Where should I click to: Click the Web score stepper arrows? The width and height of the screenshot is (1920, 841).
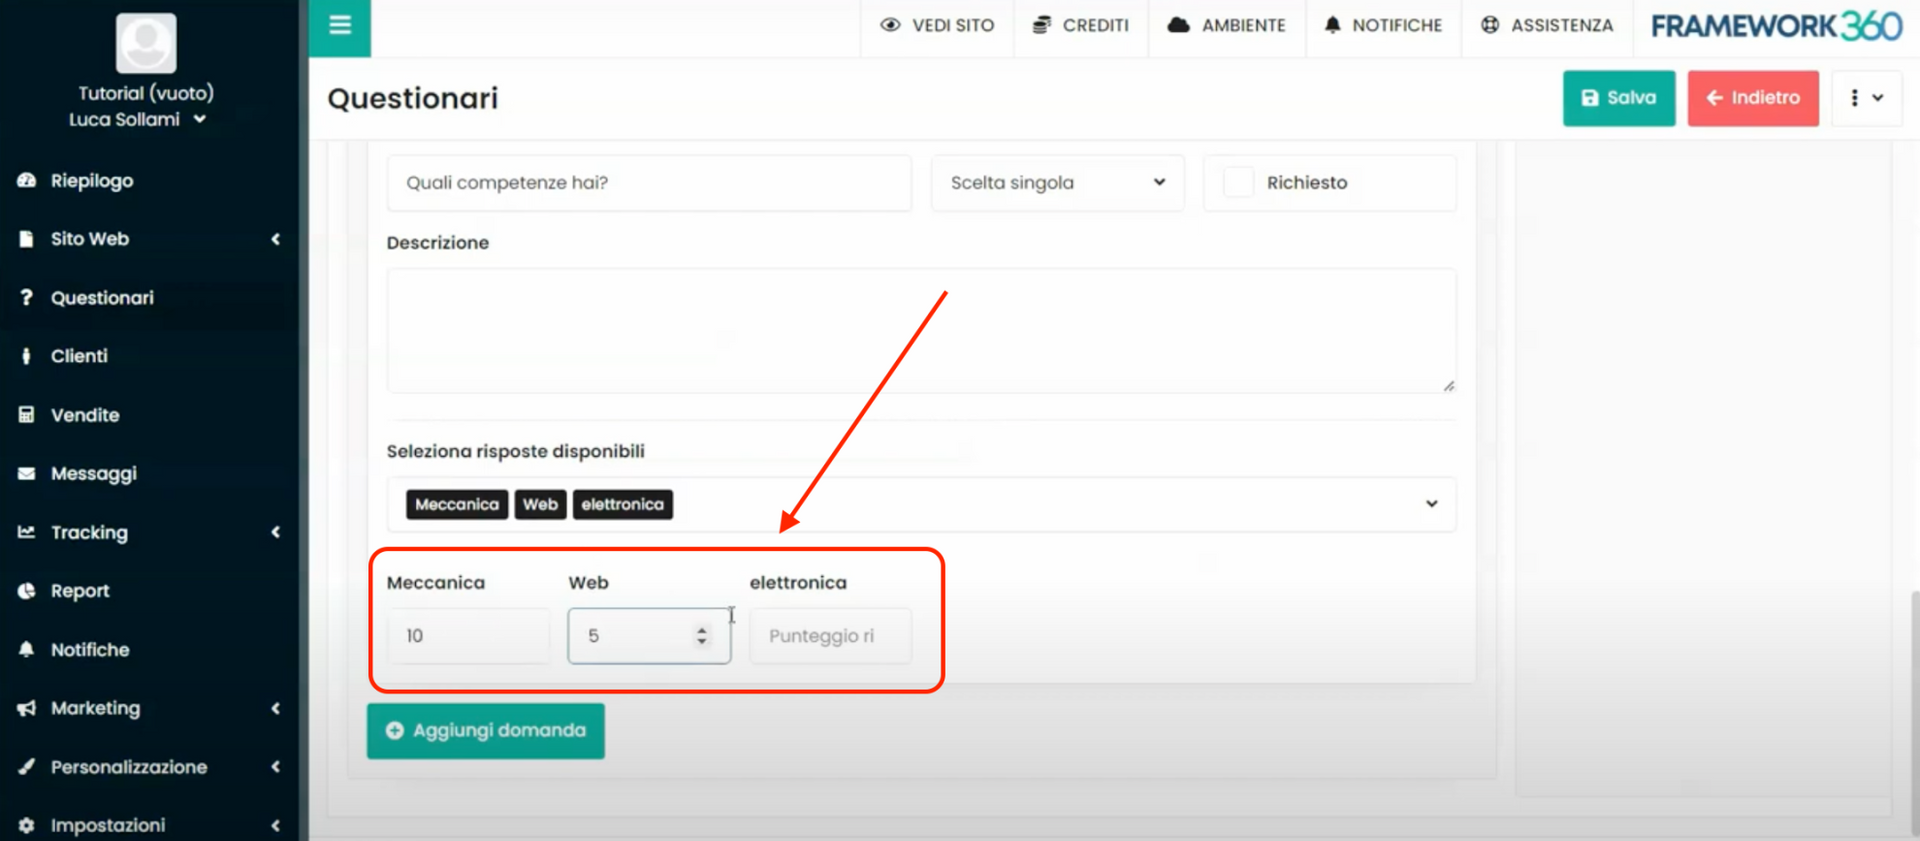pyautogui.click(x=702, y=636)
